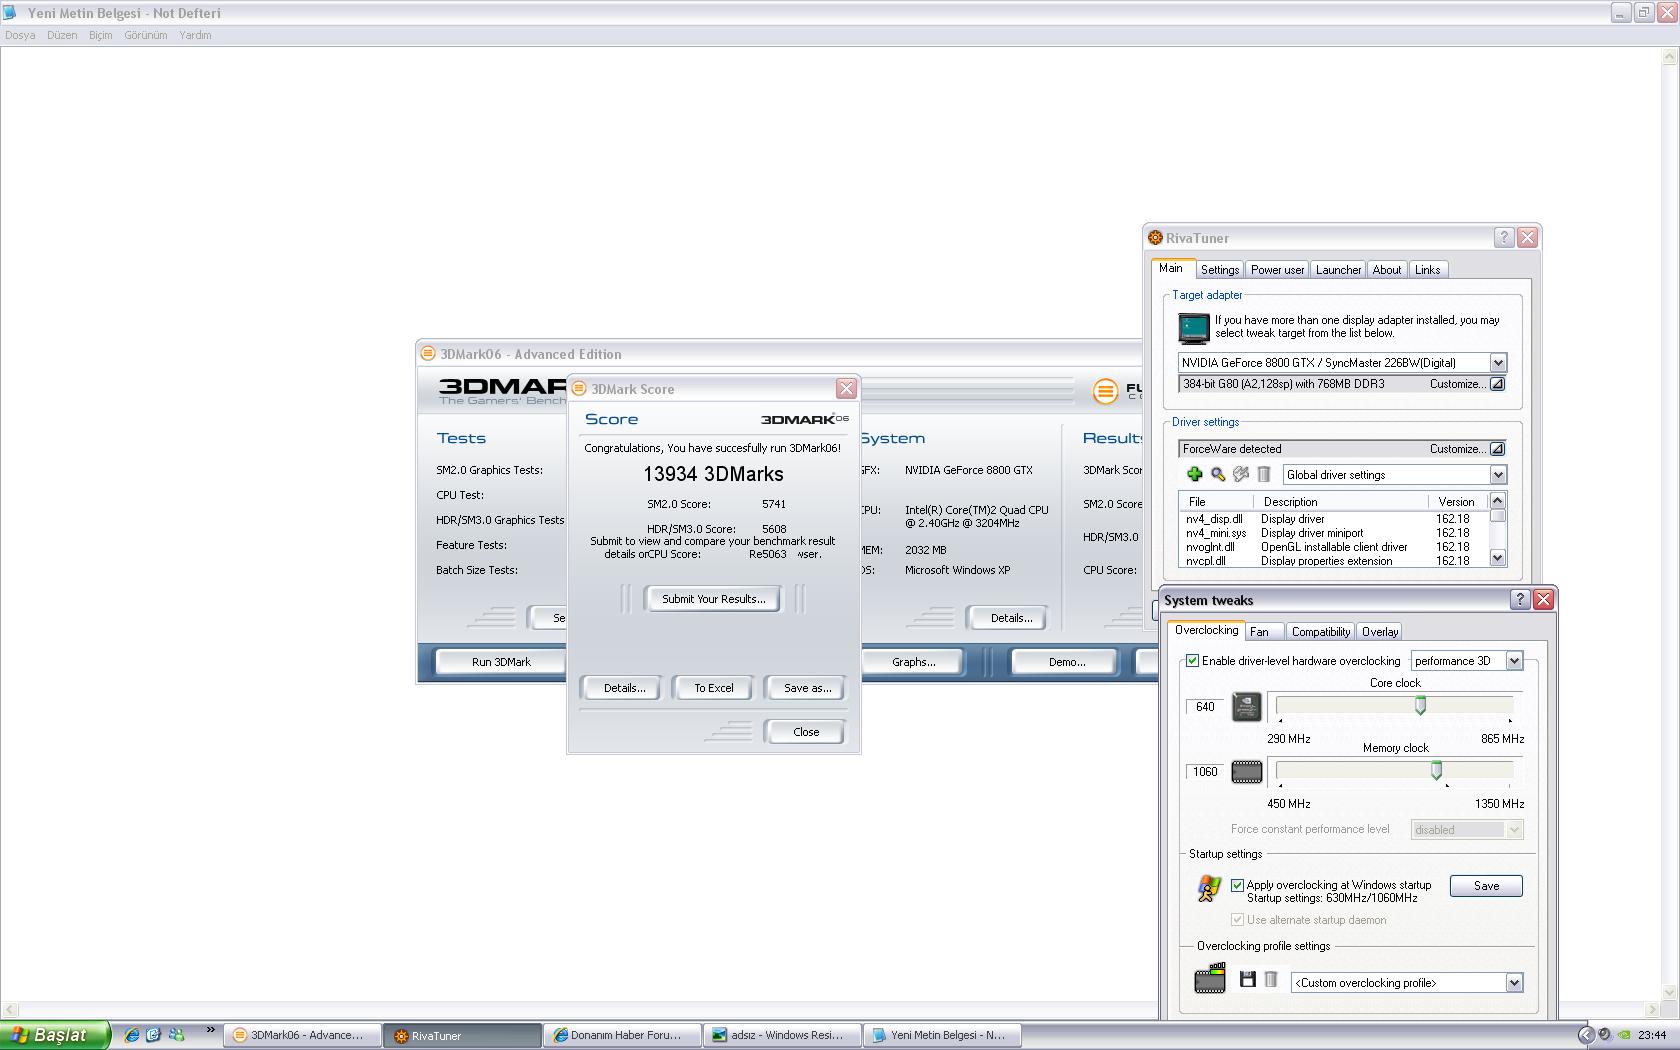Viewport: 1680px width, 1050px height.
Task: Click Details button in 3DMark Score dialog
Action: click(624, 688)
